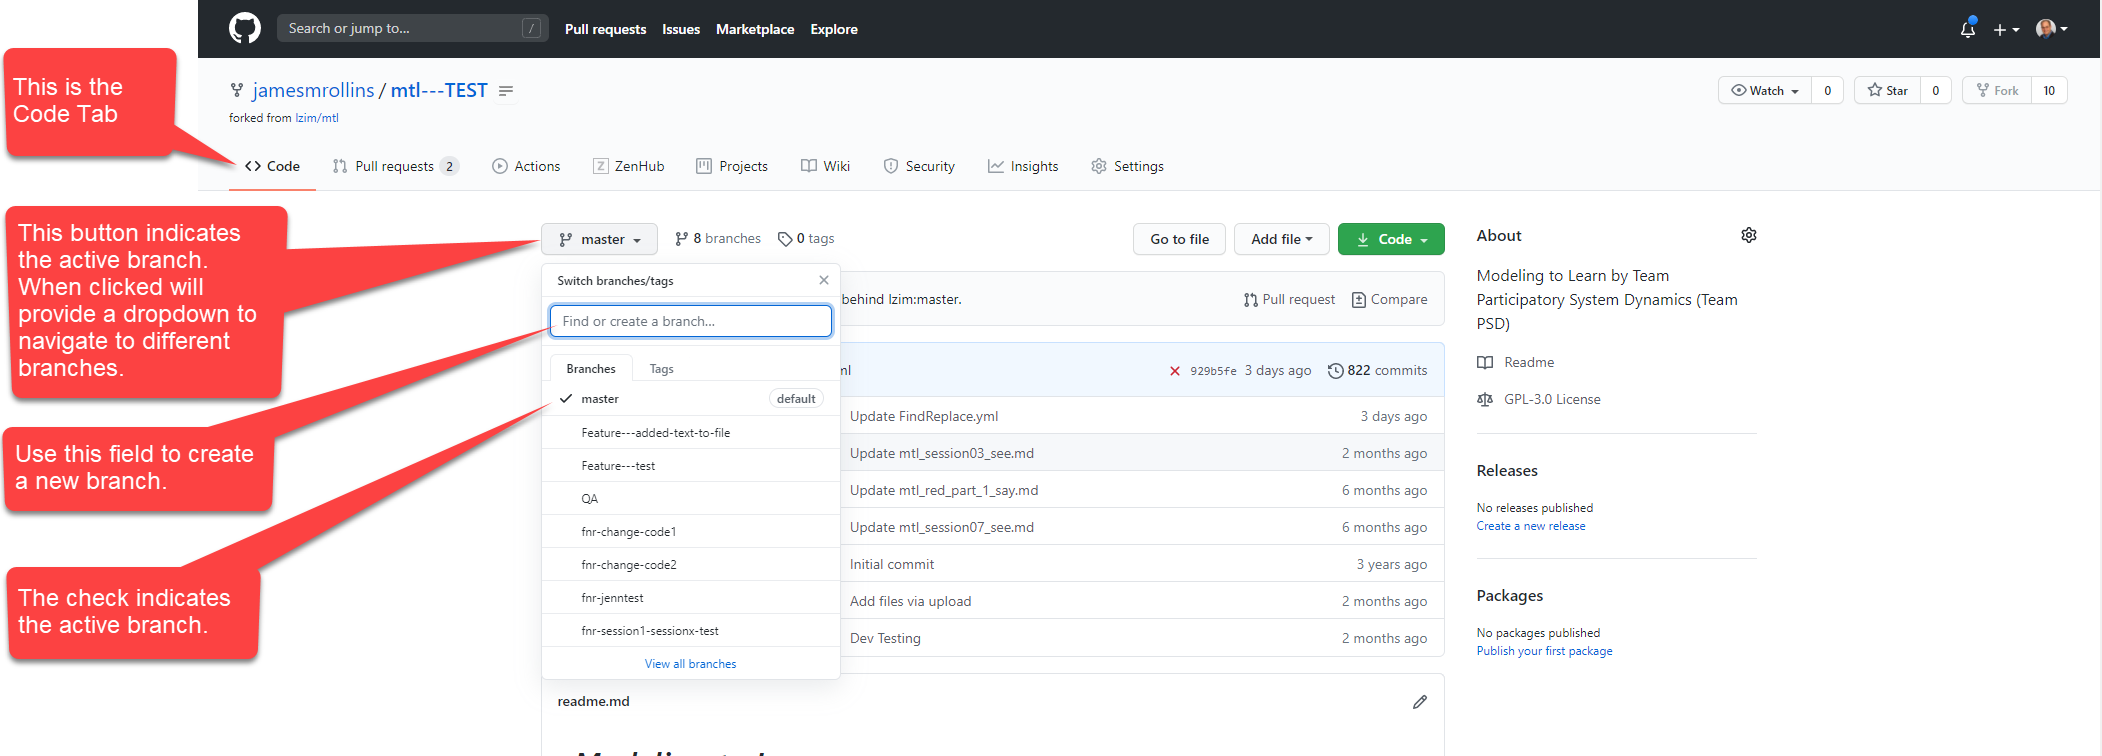Click the lines icon beside repository name
Viewport: 2102px width, 756px height.
coord(506,91)
